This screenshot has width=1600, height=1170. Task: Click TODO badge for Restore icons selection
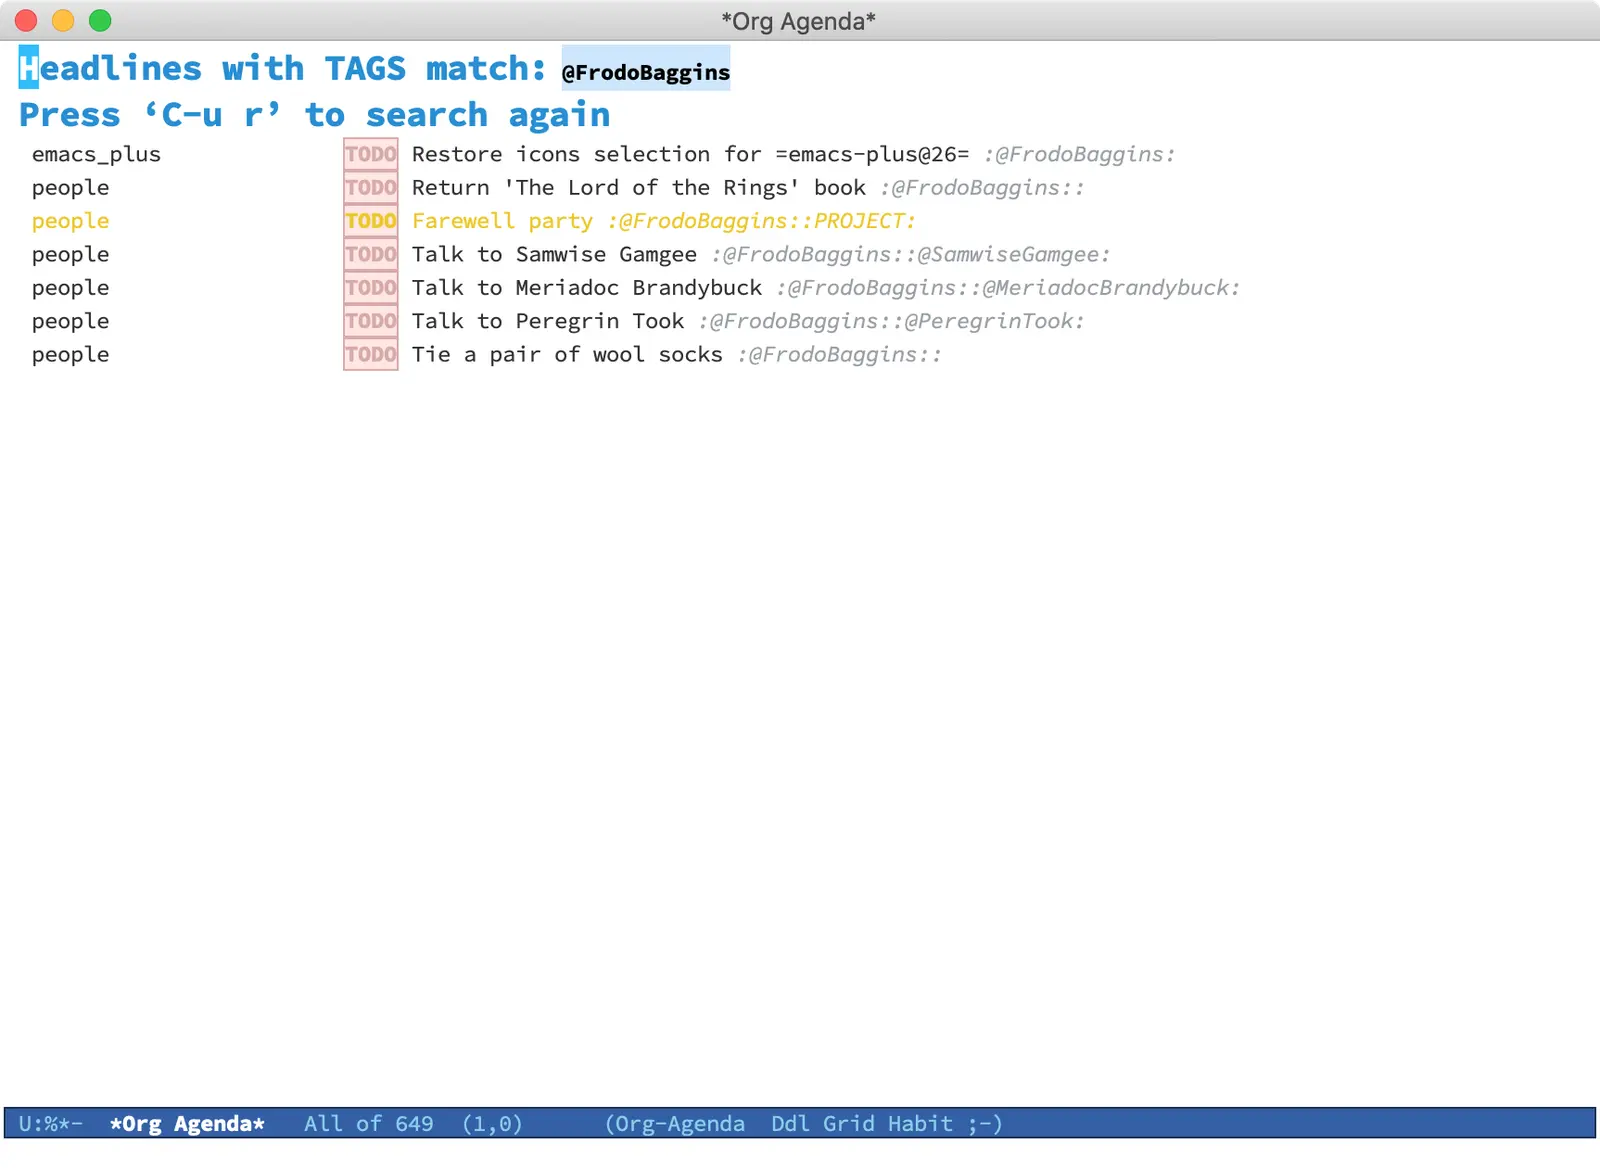[370, 154]
